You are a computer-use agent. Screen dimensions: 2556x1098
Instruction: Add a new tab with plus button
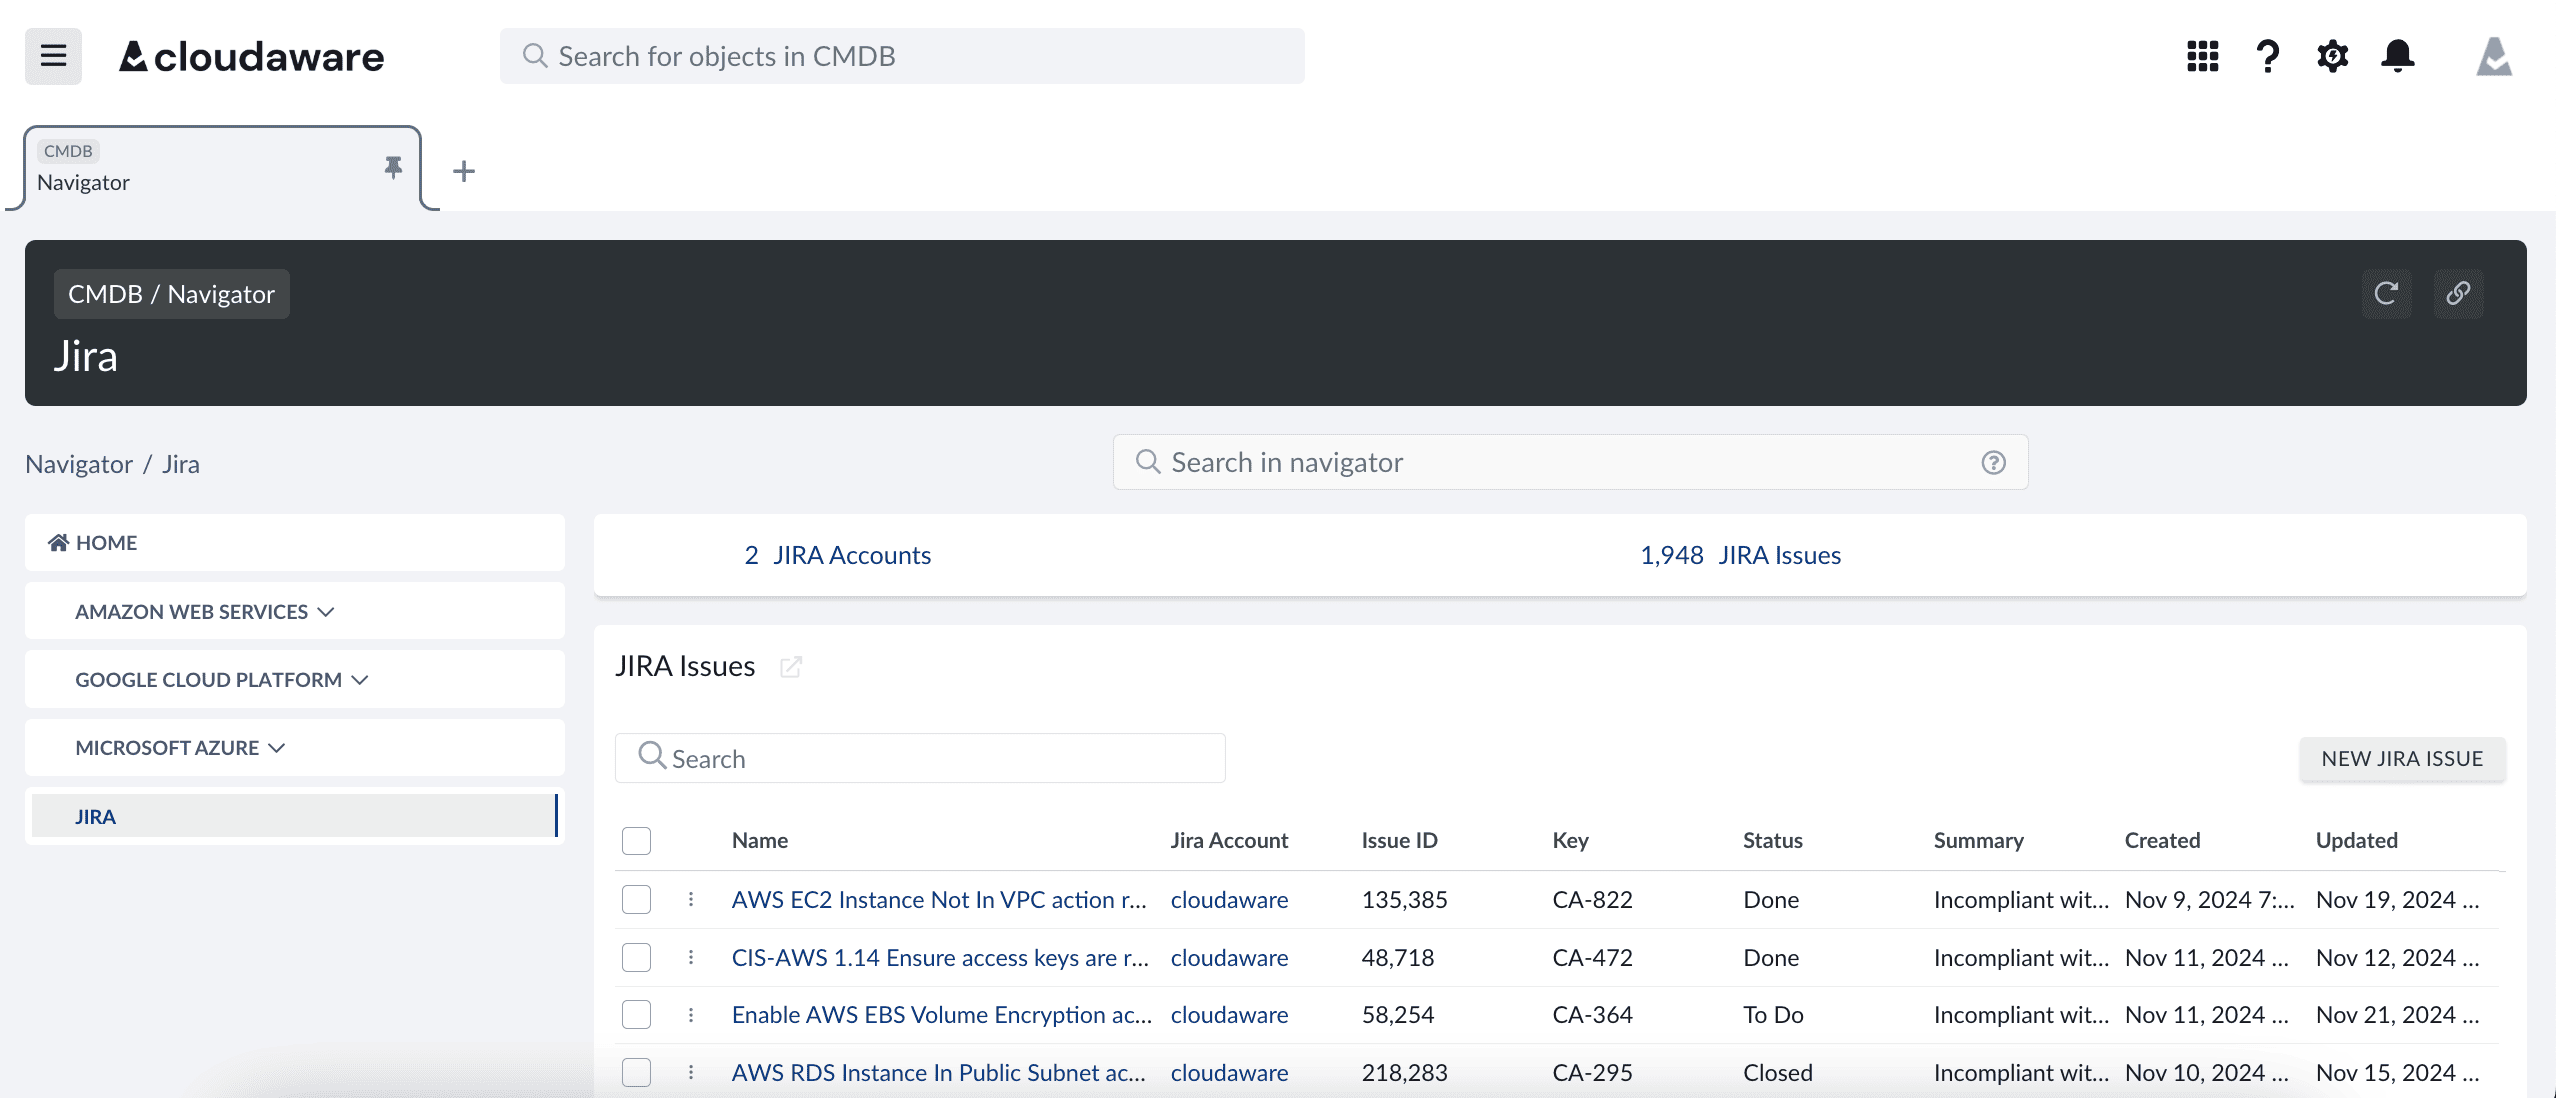click(x=463, y=171)
